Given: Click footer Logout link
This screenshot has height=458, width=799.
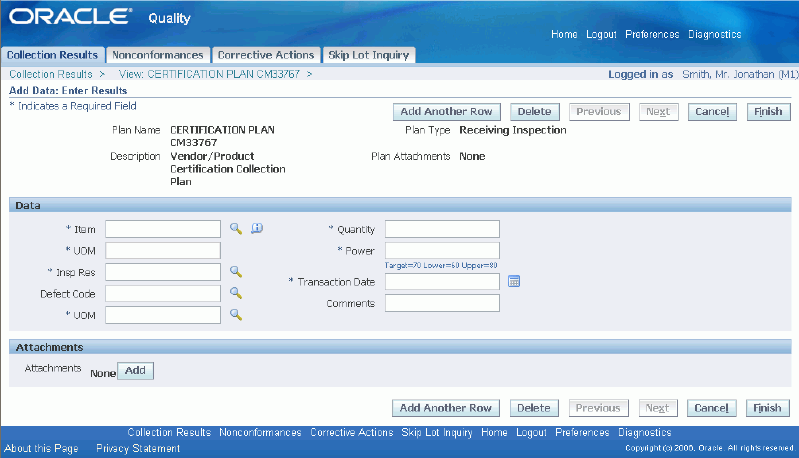Looking at the screenshot, I should 531,433.
